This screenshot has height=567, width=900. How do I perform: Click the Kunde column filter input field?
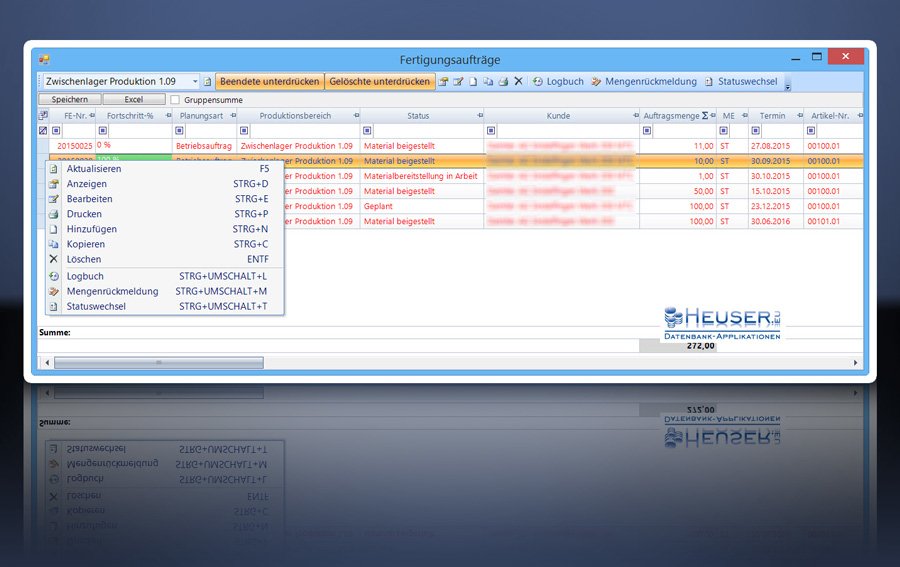(567, 130)
